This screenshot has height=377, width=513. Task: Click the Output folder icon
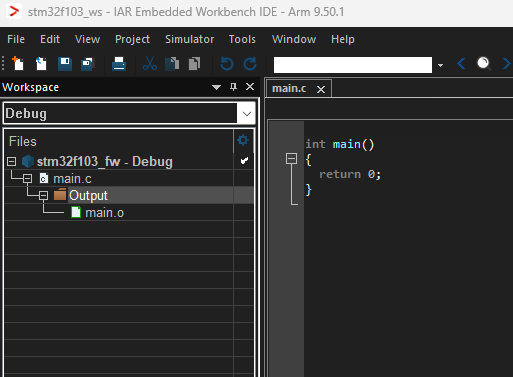point(60,194)
